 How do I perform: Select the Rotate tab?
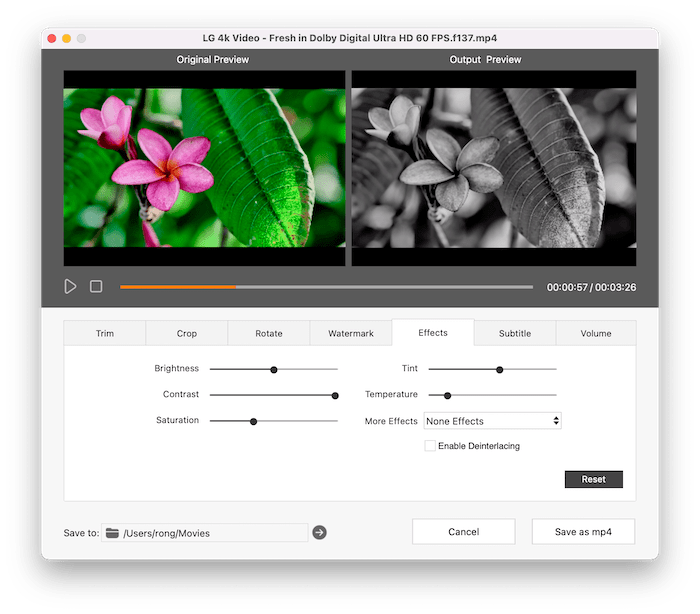269,333
